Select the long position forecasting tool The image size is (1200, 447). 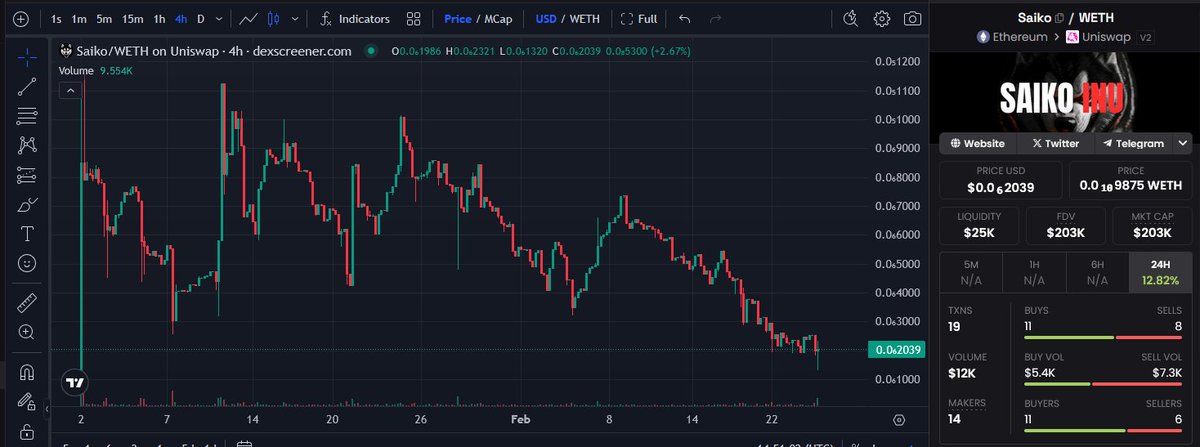[27, 176]
